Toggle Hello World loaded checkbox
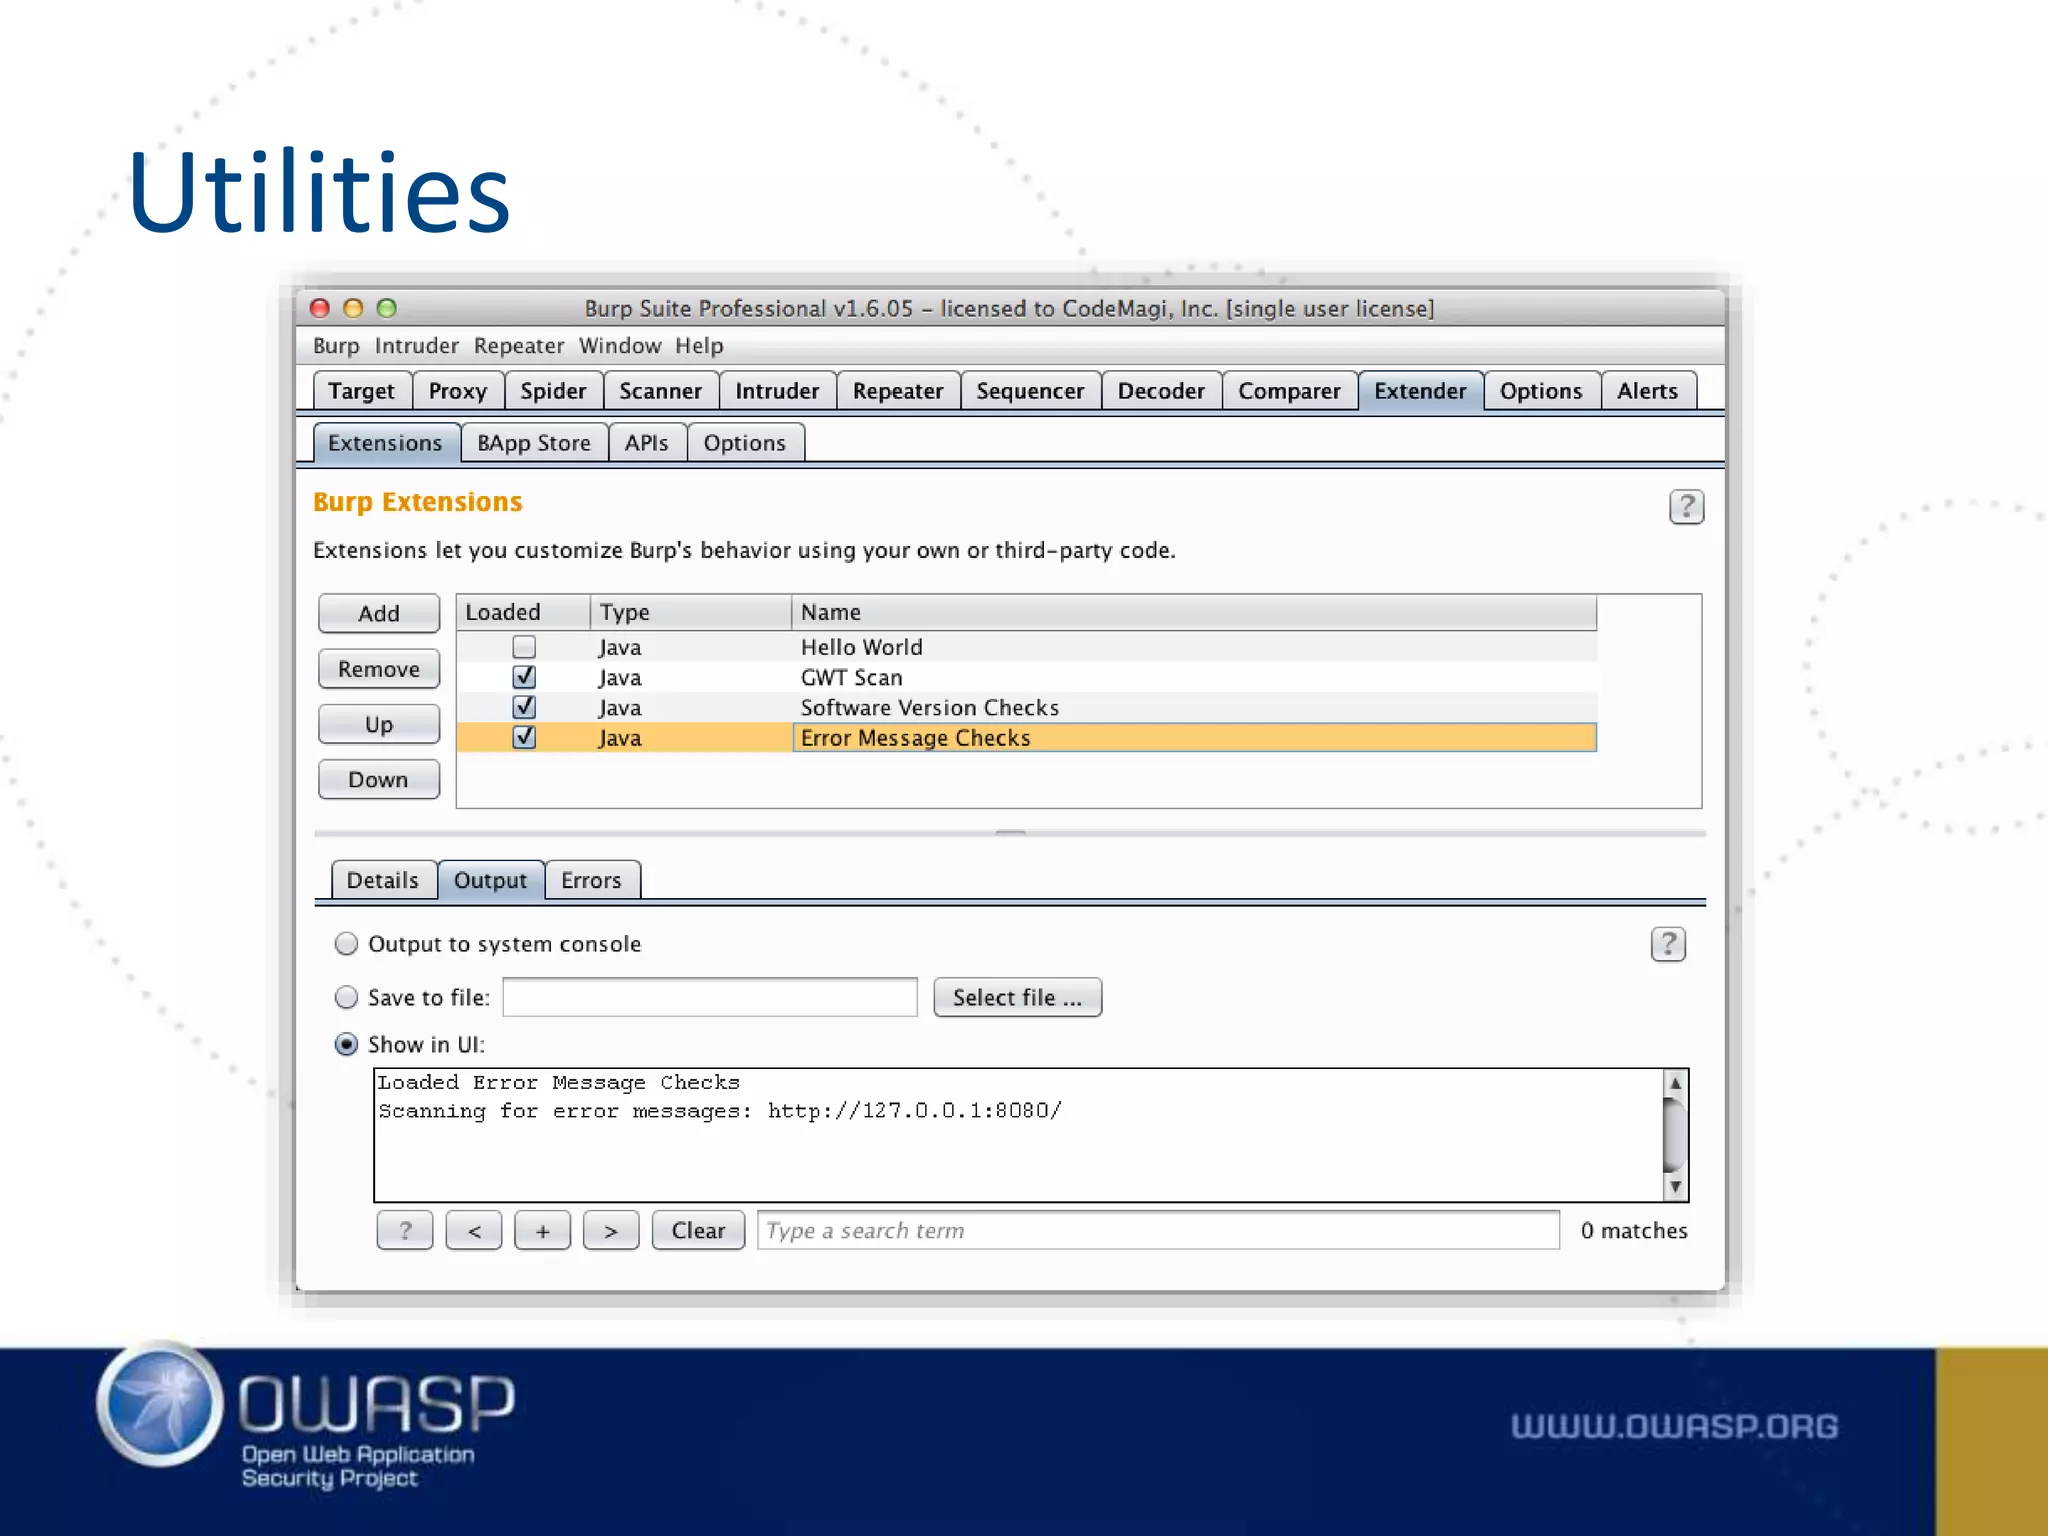 click(x=524, y=647)
